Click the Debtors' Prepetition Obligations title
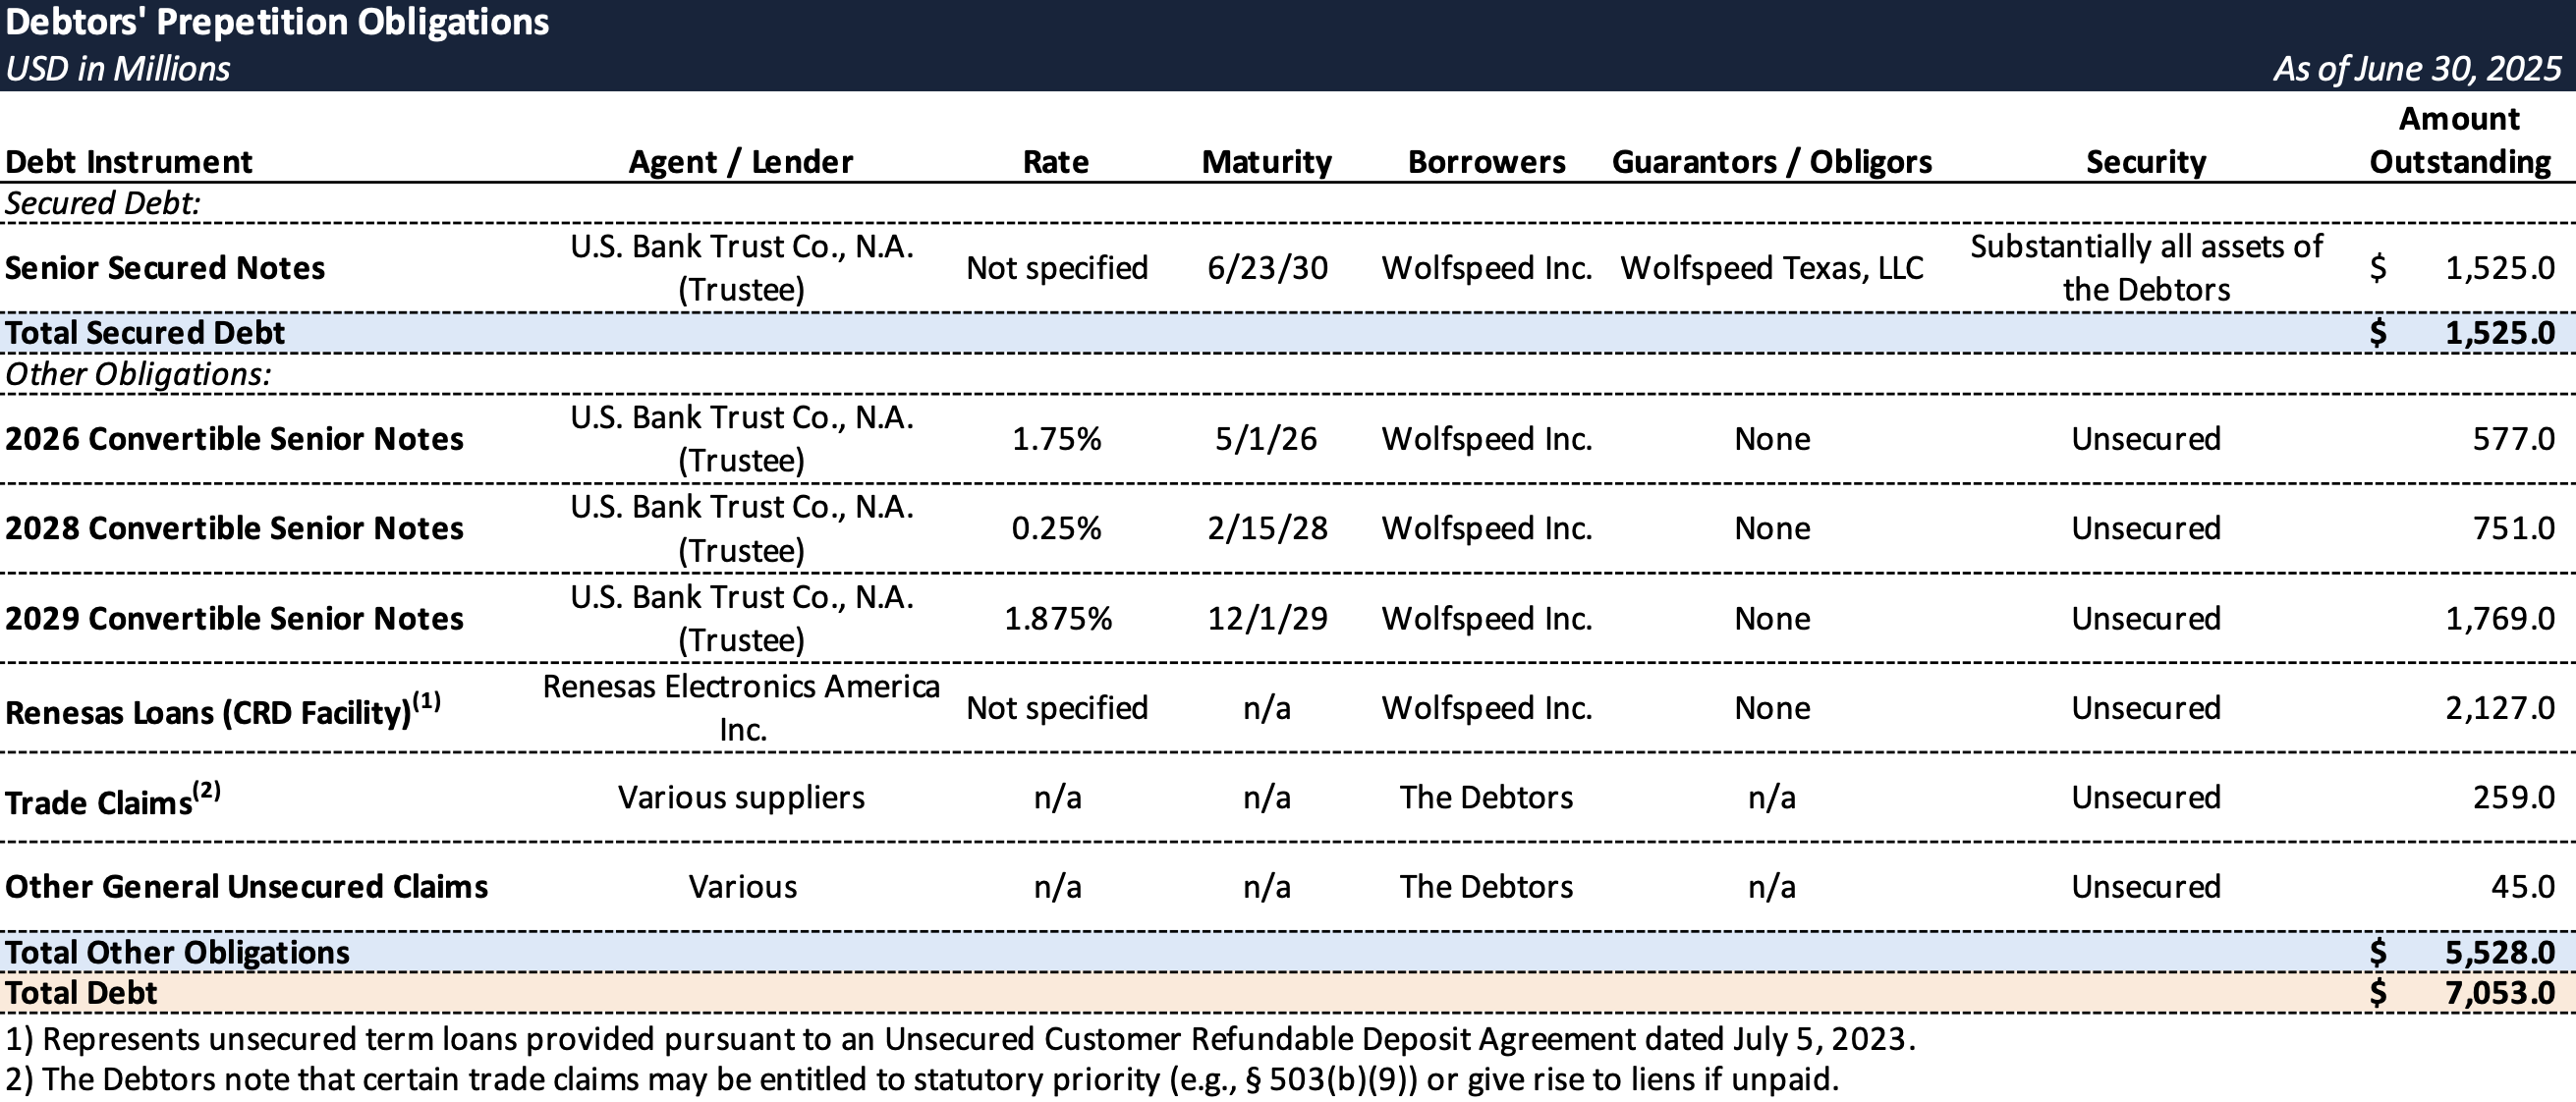 tap(277, 23)
